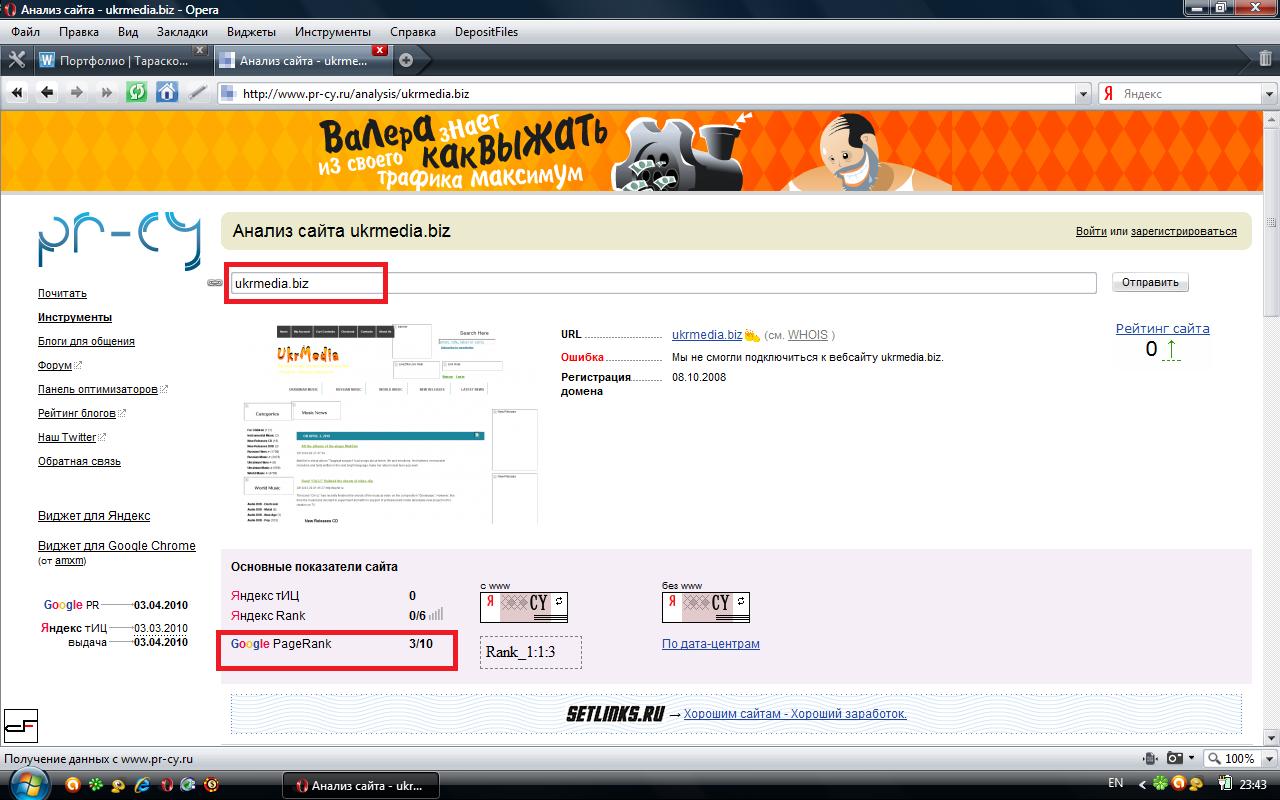Open the Инструменты menu
The height and width of the screenshot is (800, 1280).
tap(335, 32)
